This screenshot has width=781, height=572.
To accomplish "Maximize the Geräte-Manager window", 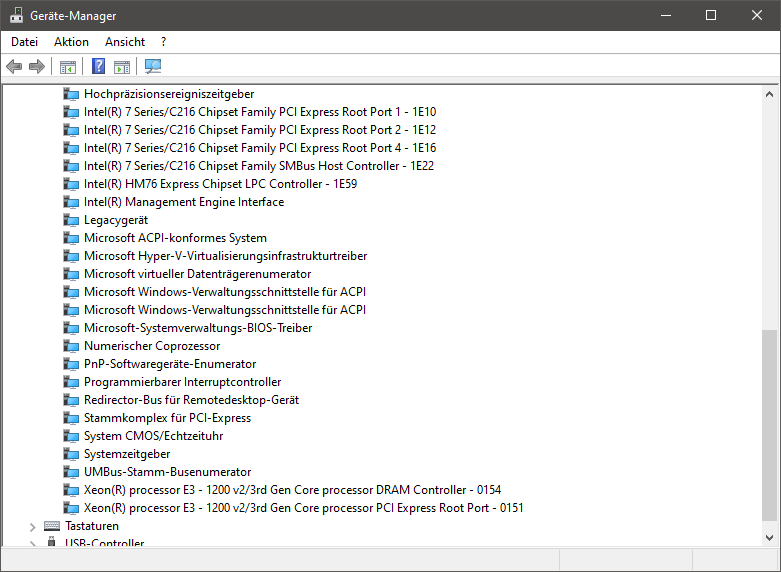I will click(711, 15).
